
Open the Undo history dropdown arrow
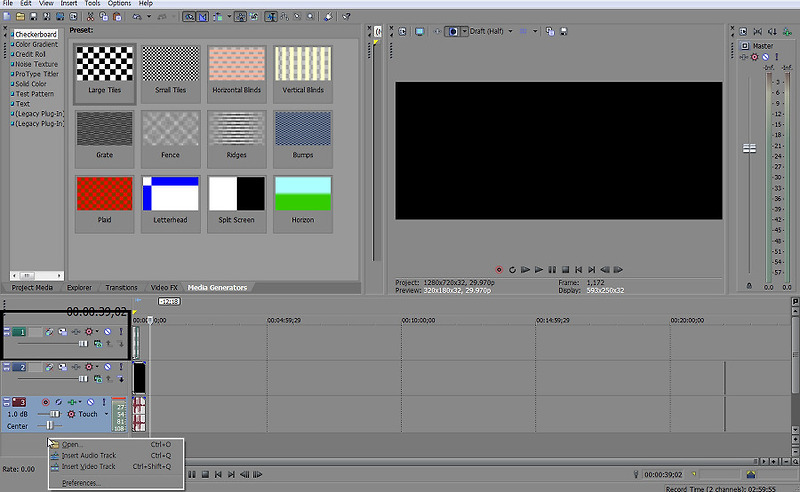[148, 17]
